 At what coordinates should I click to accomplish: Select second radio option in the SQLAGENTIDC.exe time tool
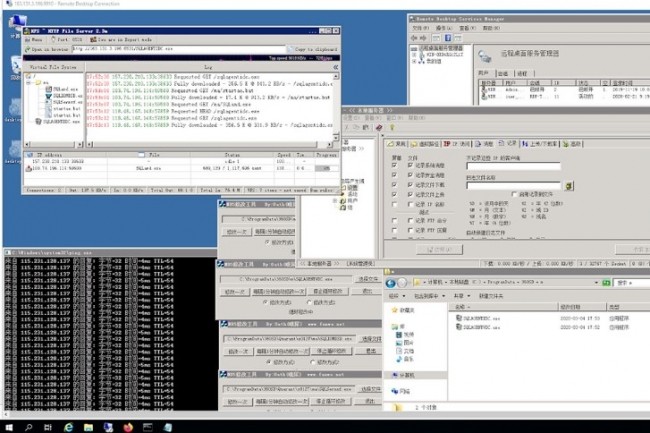point(309,302)
